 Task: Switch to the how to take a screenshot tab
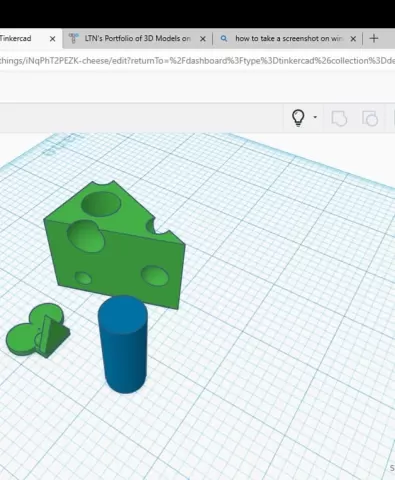tap(289, 39)
